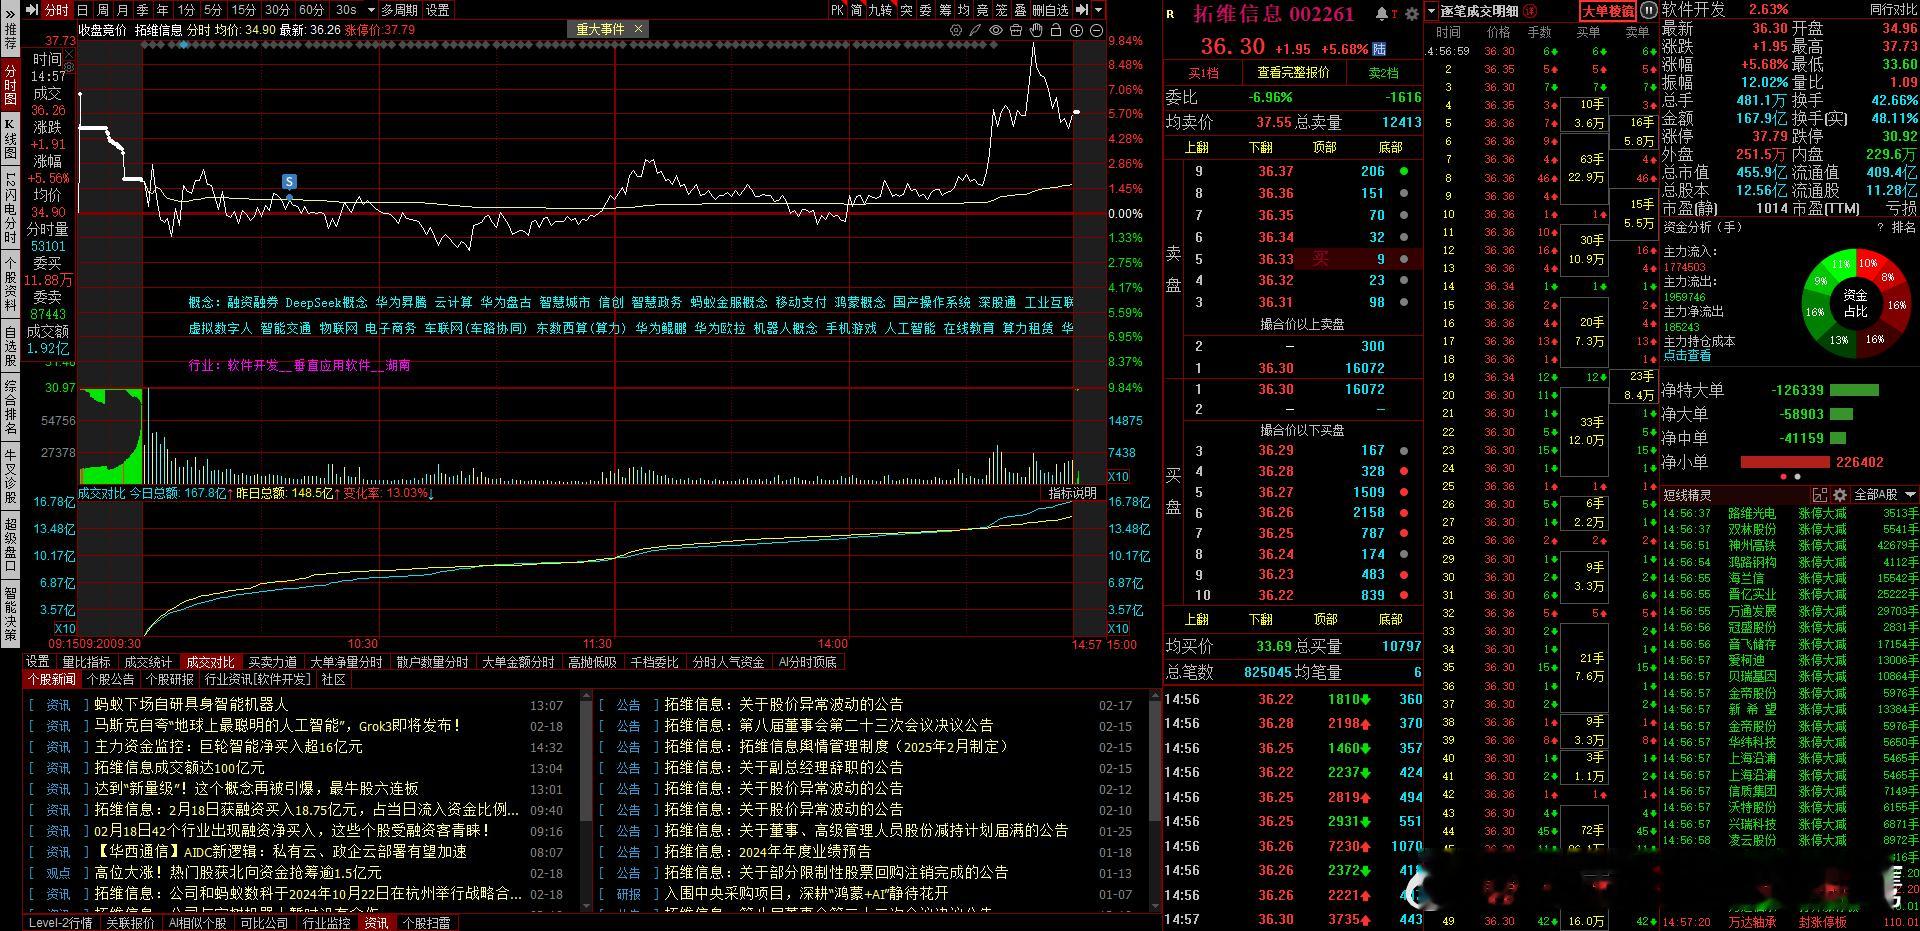Open 个股资料 in left sidebar

tap(10, 285)
